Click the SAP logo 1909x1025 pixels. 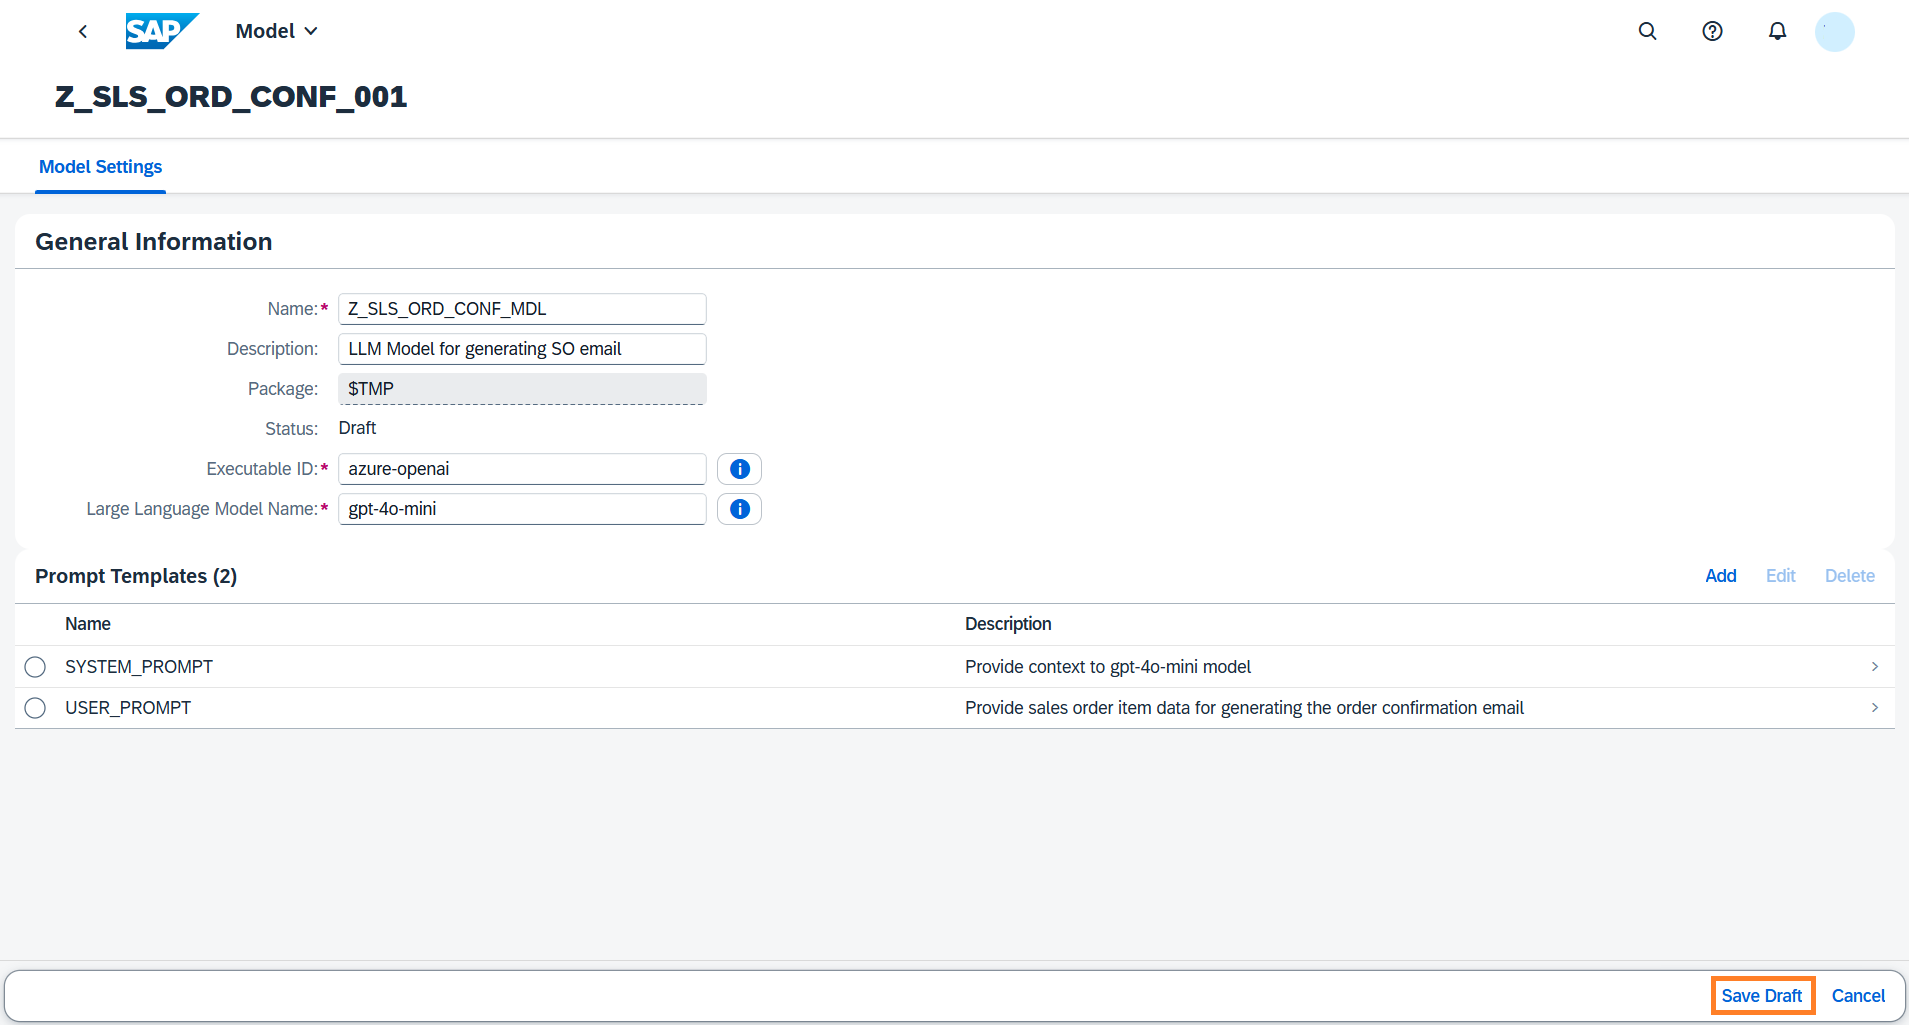(161, 31)
